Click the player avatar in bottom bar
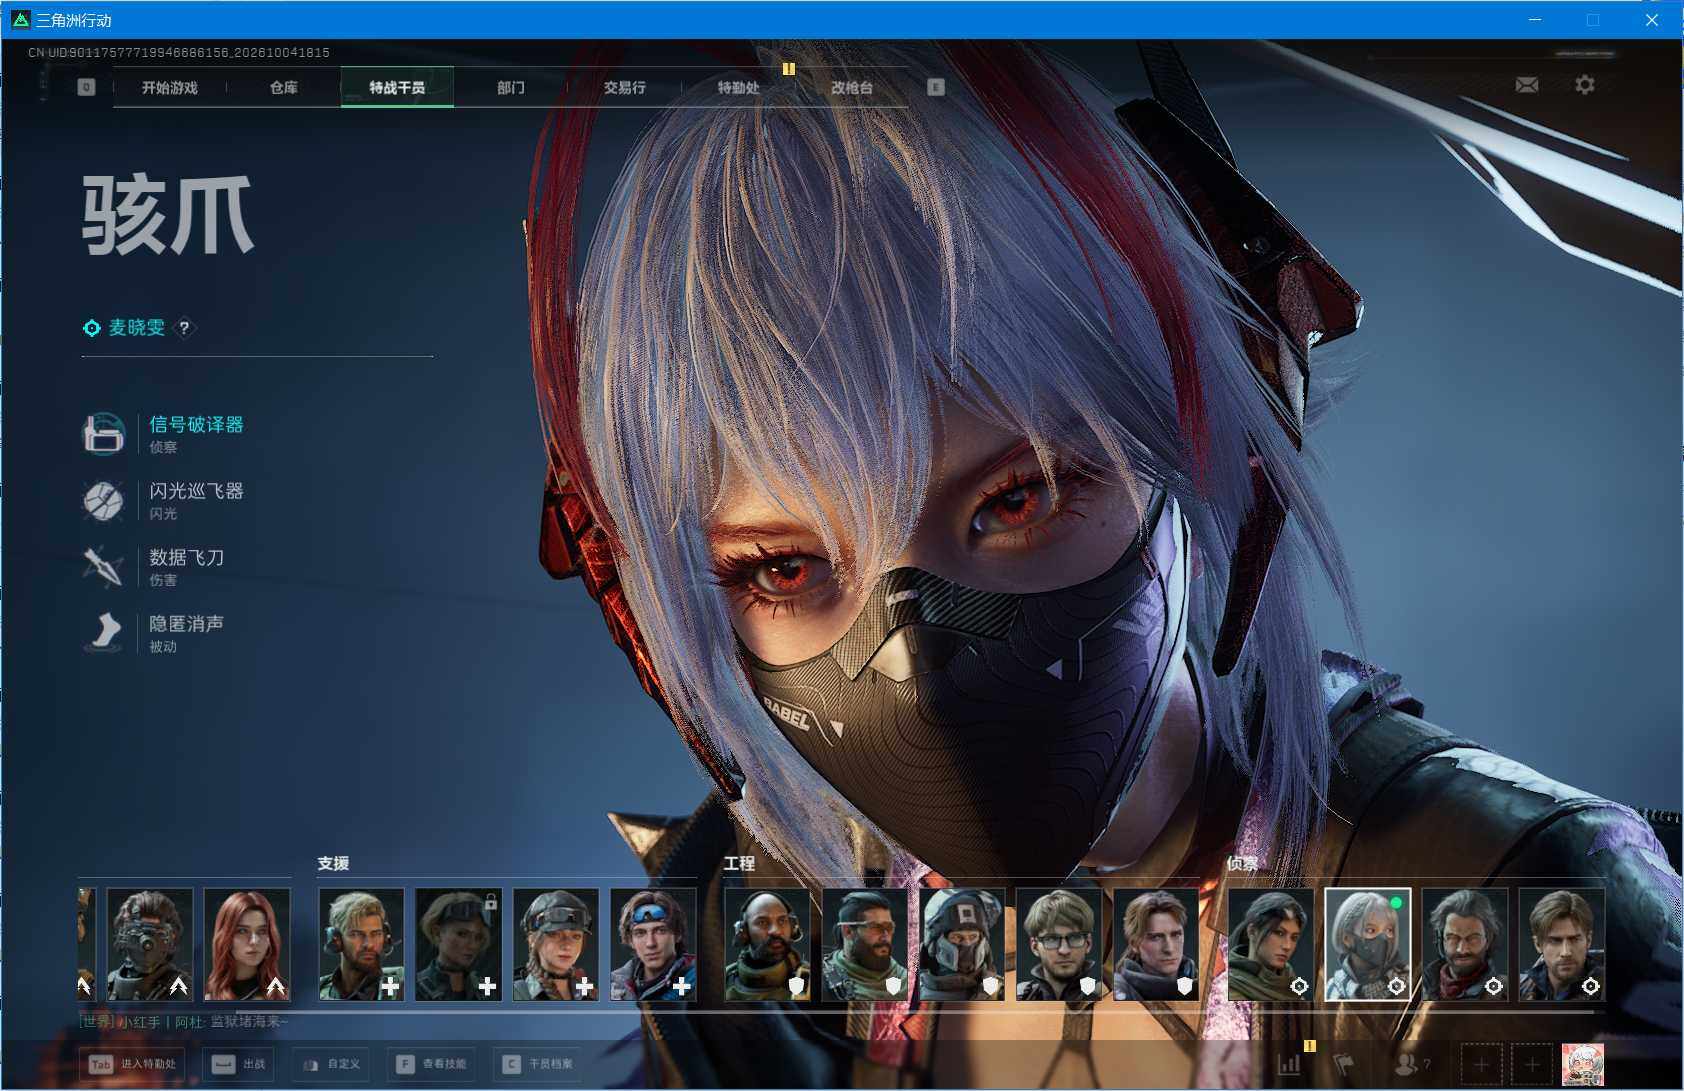 (1583, 1064)
